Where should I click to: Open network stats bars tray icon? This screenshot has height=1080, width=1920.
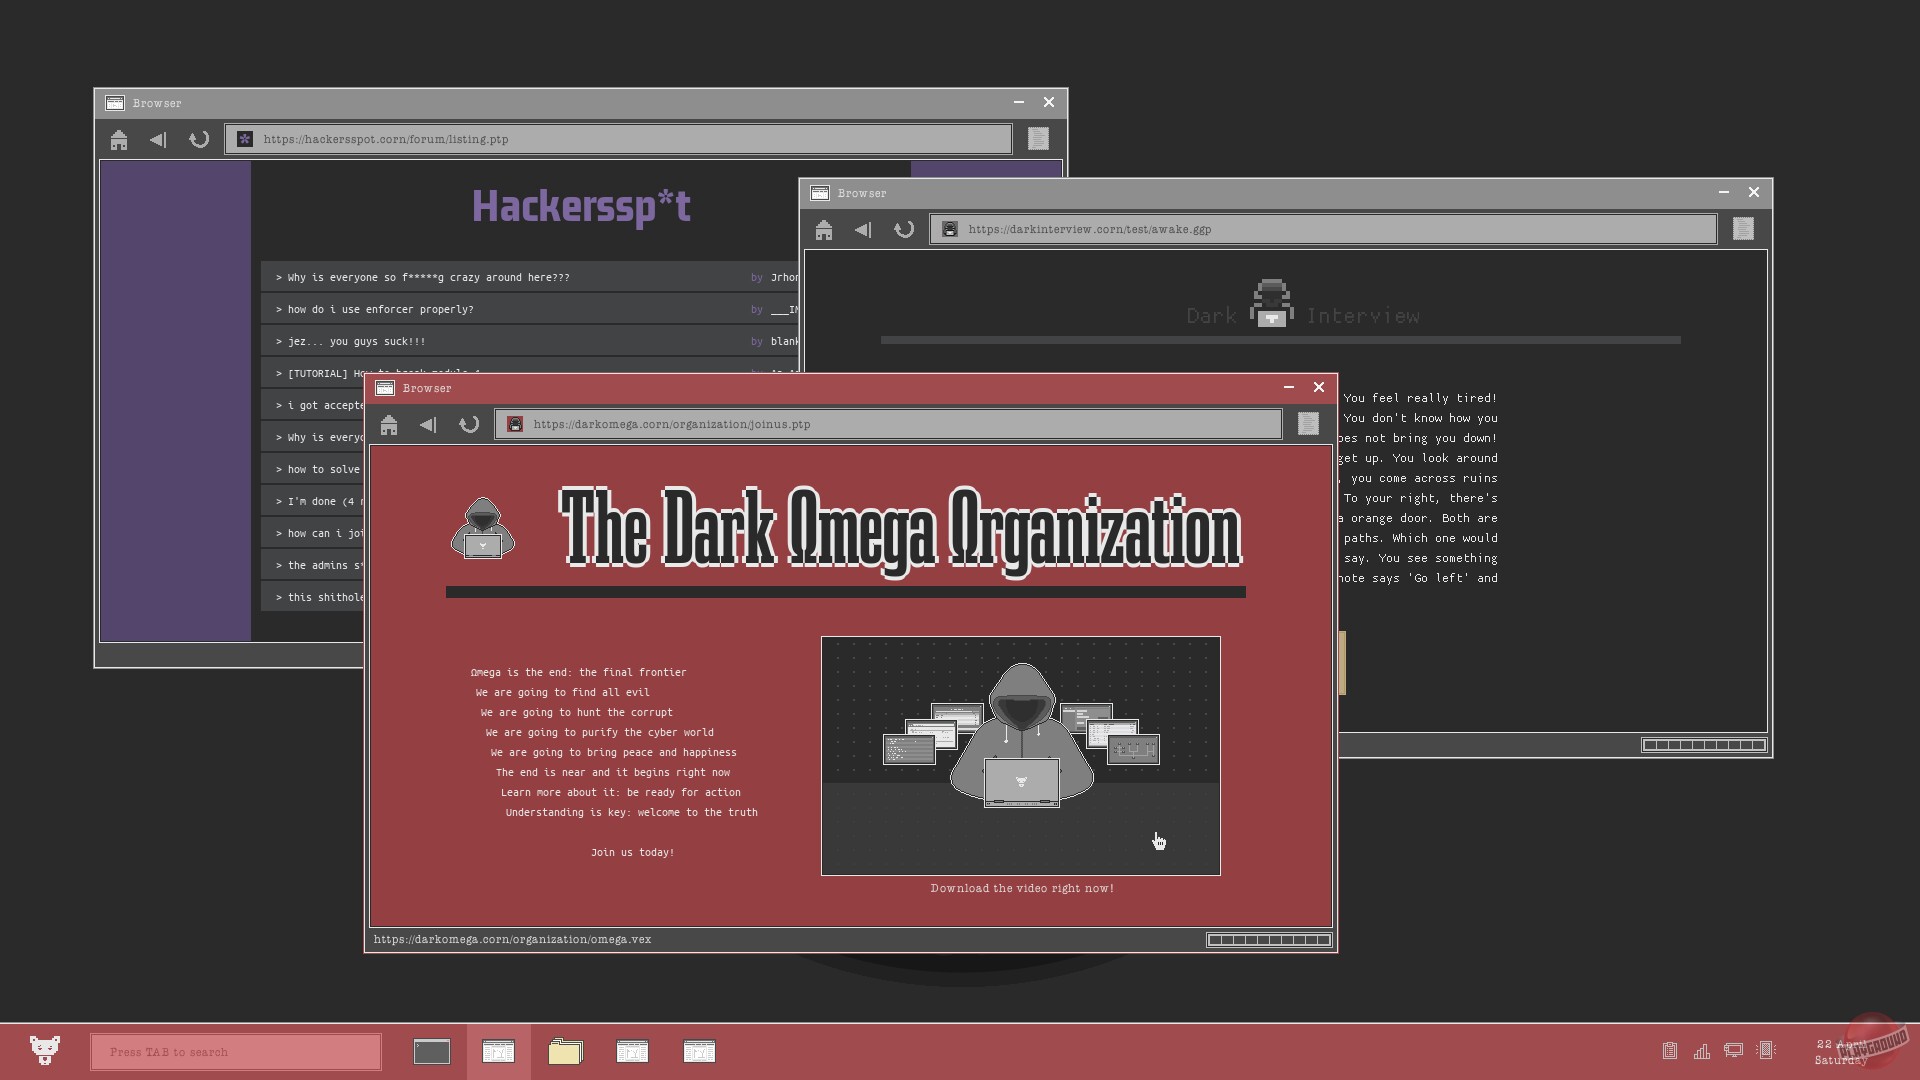point(1701,1051)
